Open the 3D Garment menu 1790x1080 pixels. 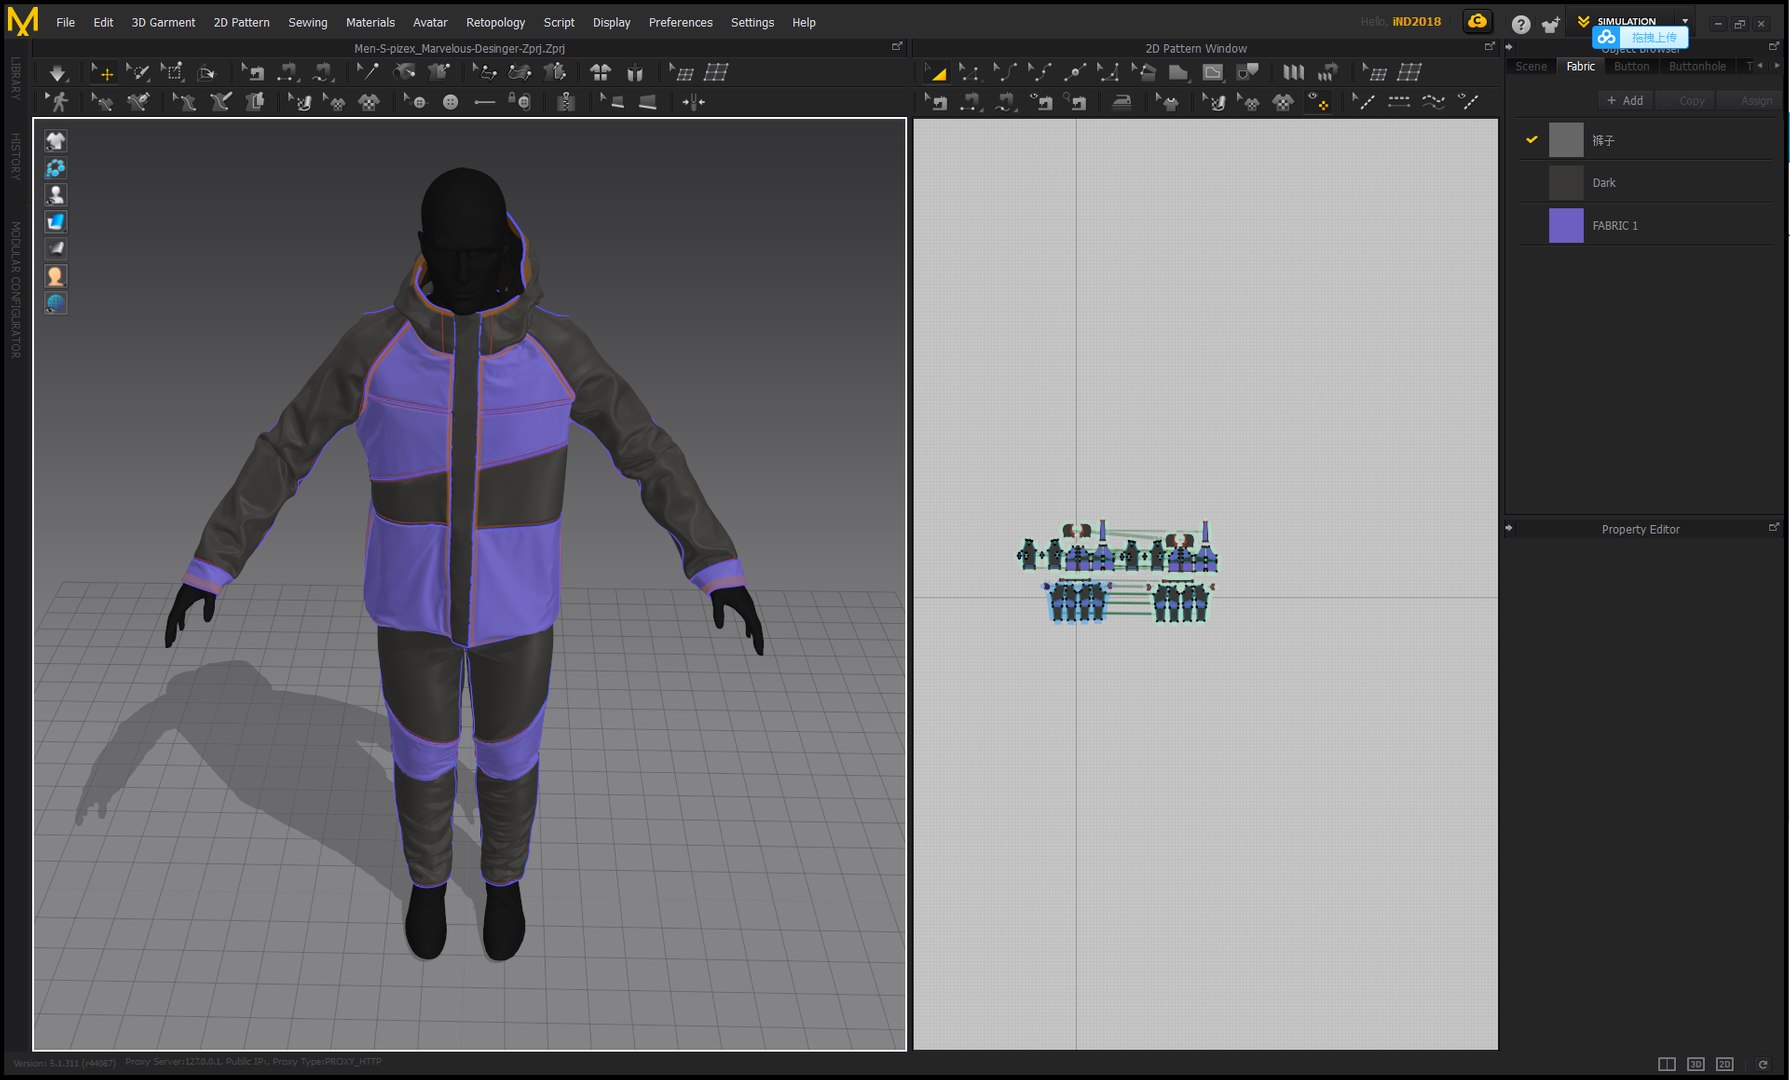pyautogui.click(x=163, y=22)
